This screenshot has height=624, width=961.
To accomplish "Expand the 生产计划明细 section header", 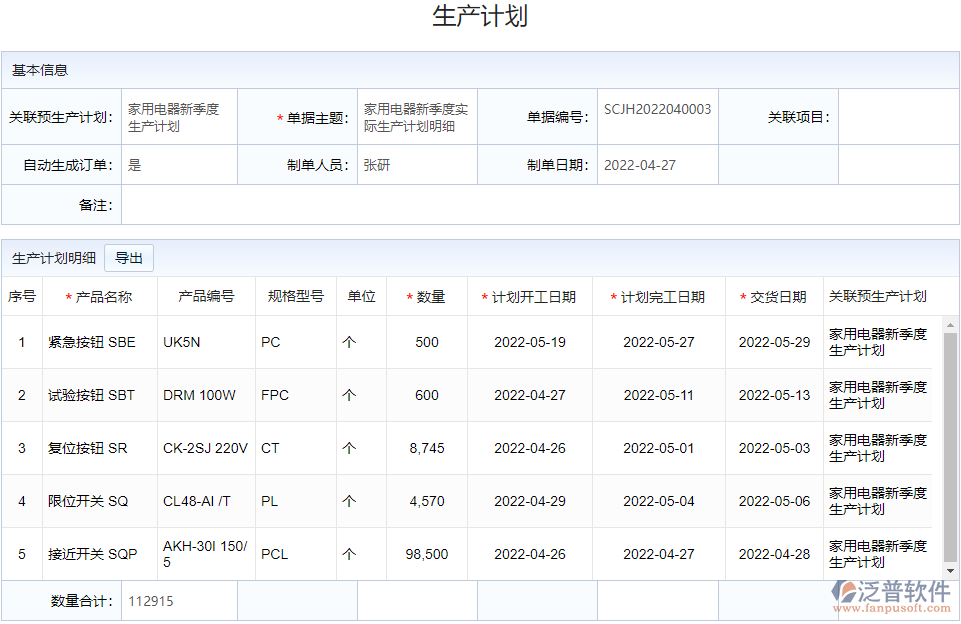I will click(x=51, y=257).
